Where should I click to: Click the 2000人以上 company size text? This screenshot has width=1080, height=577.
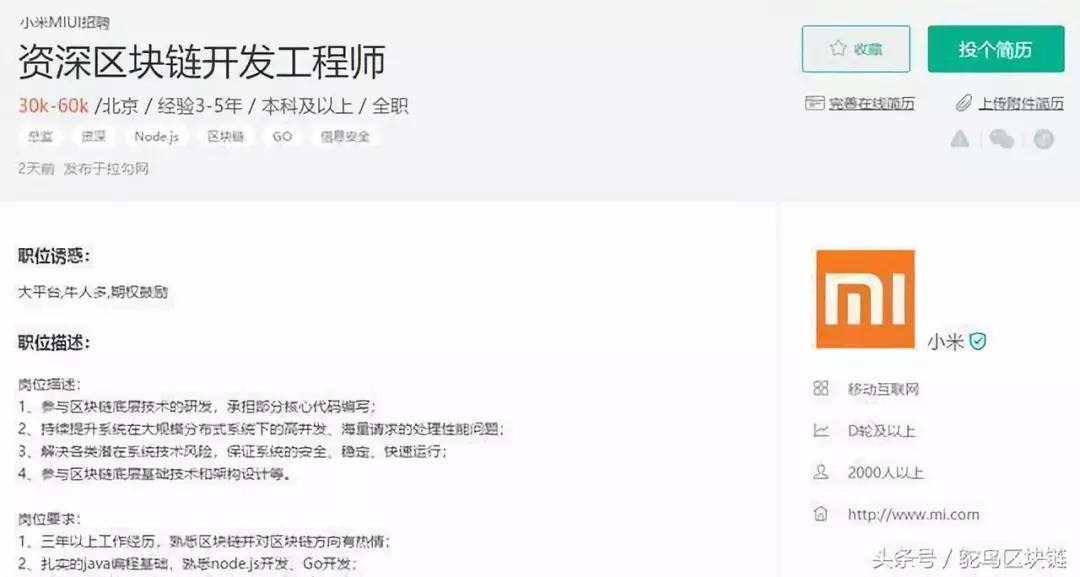coord(885,473)
